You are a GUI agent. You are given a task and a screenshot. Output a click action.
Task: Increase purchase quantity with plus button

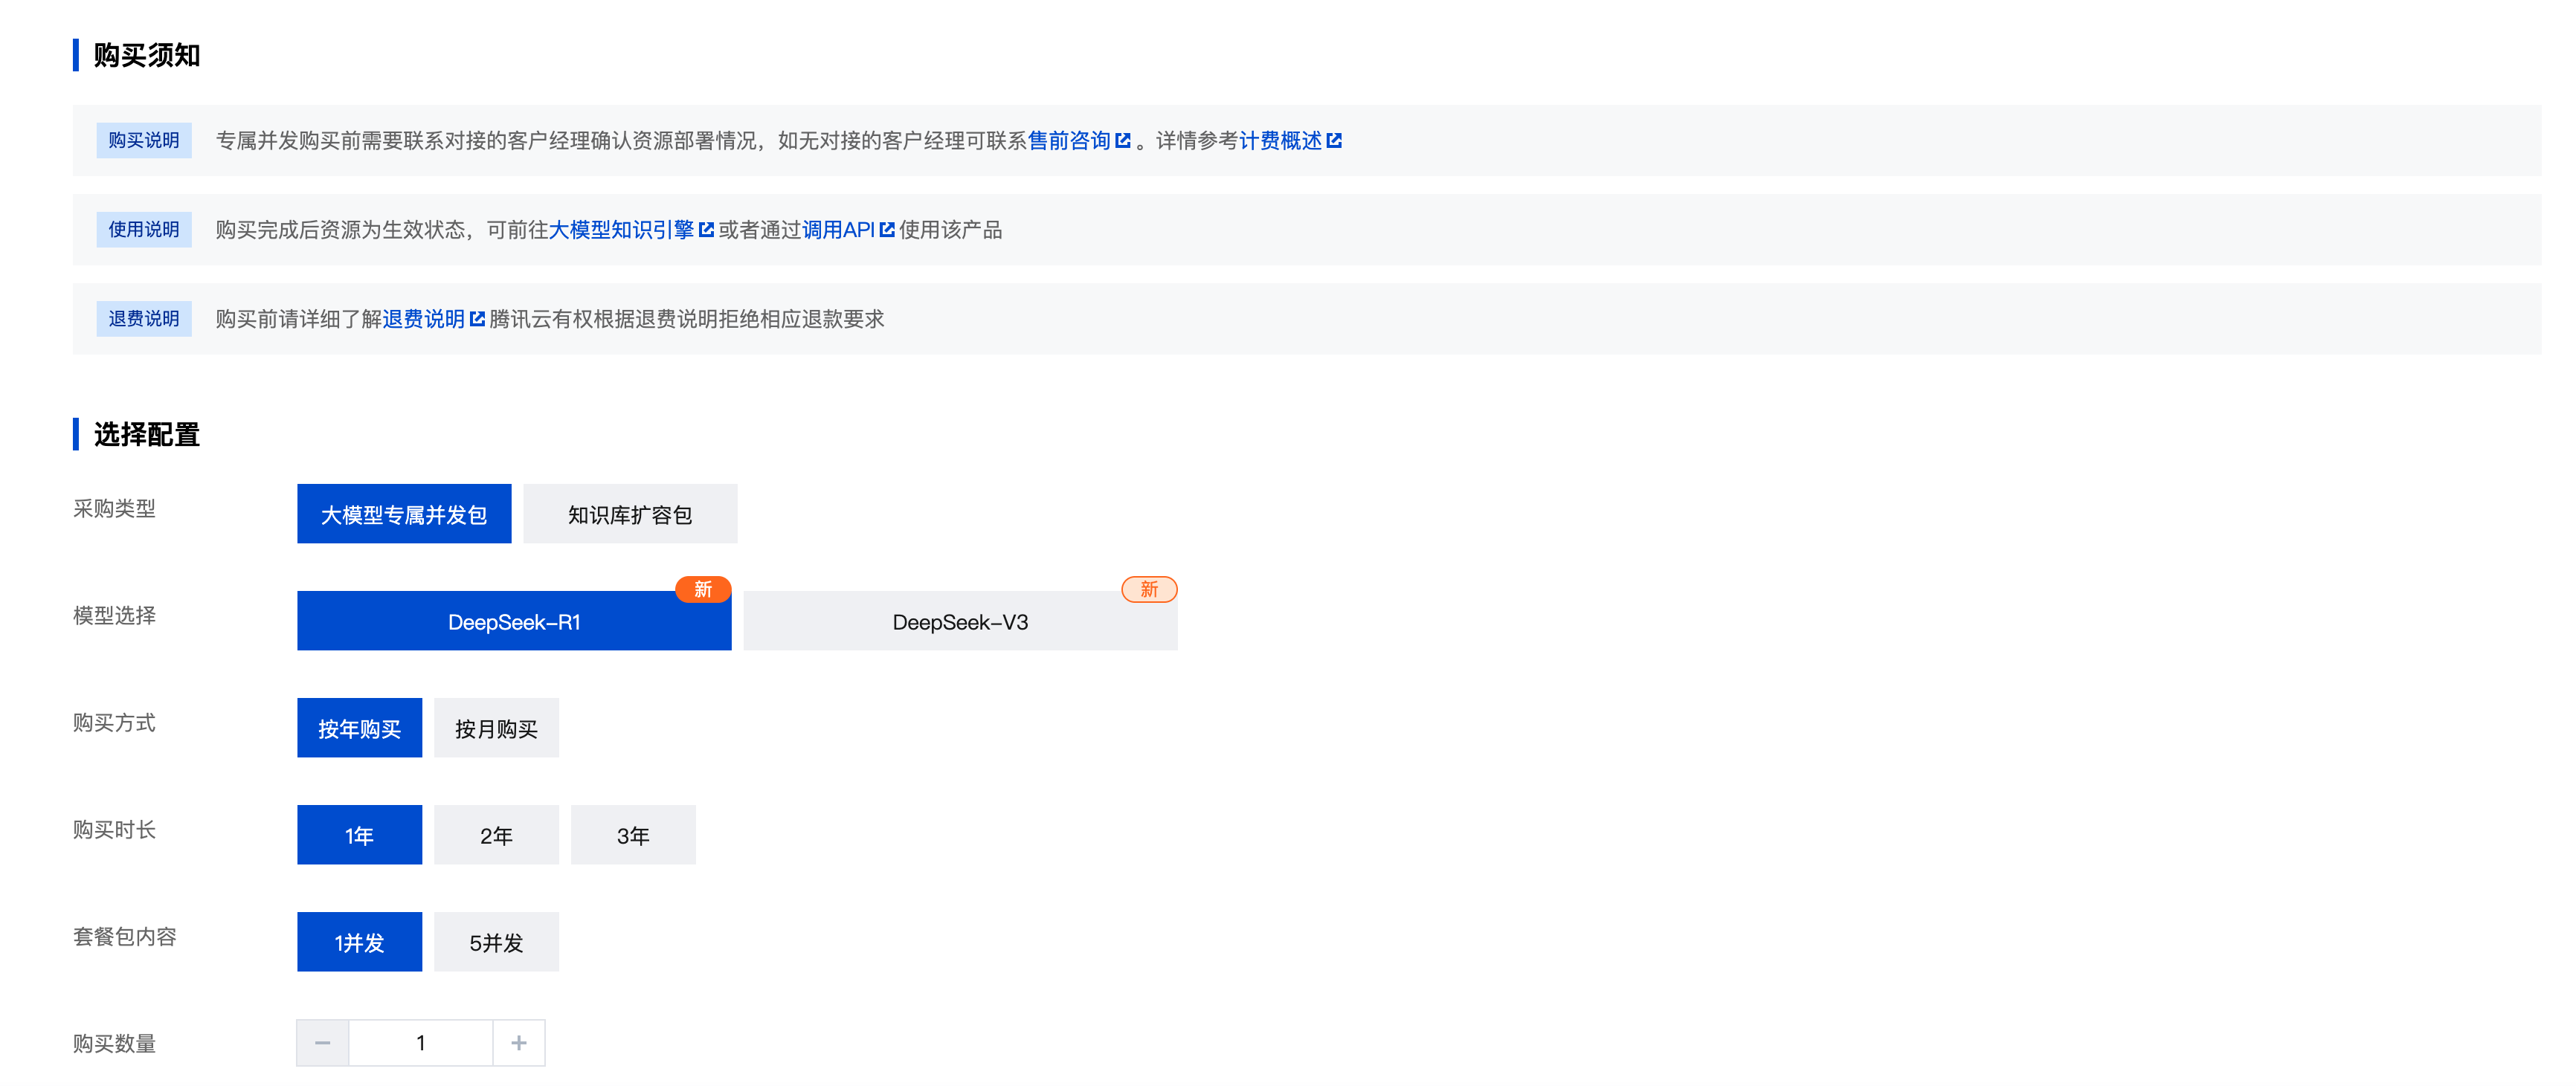[x=519, y=1043]
